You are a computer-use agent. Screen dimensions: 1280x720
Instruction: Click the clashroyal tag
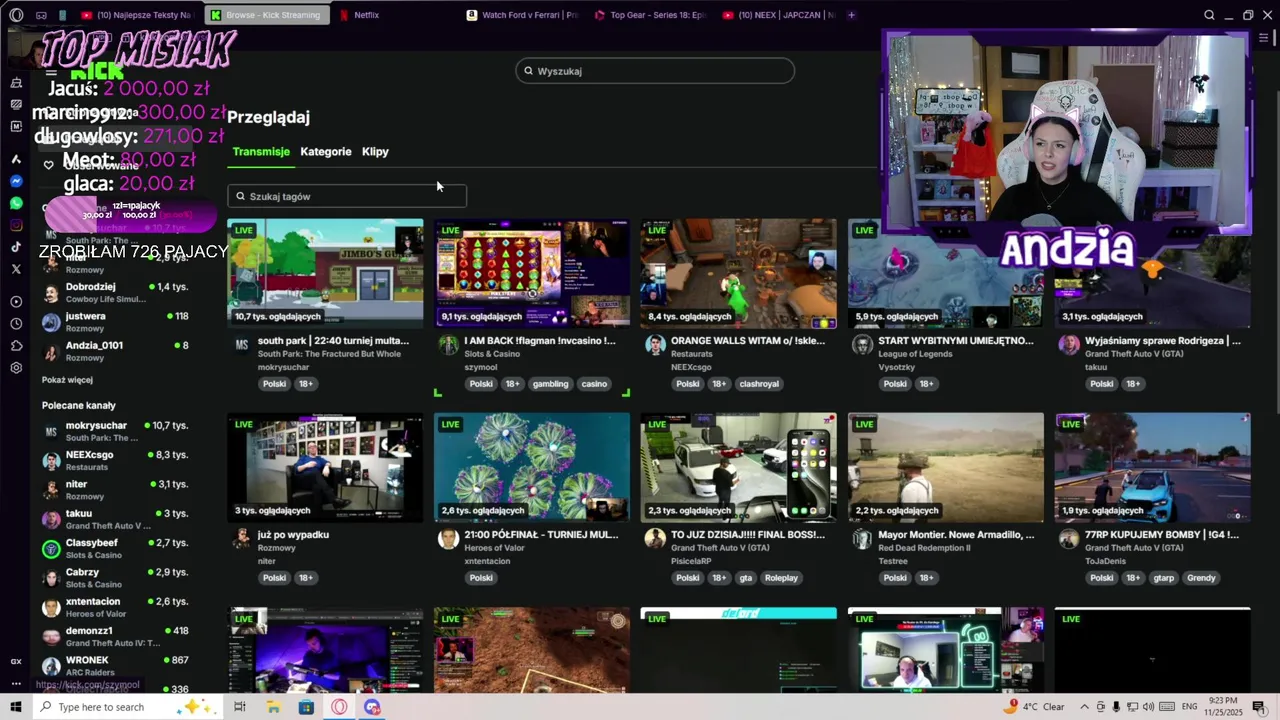758,384
